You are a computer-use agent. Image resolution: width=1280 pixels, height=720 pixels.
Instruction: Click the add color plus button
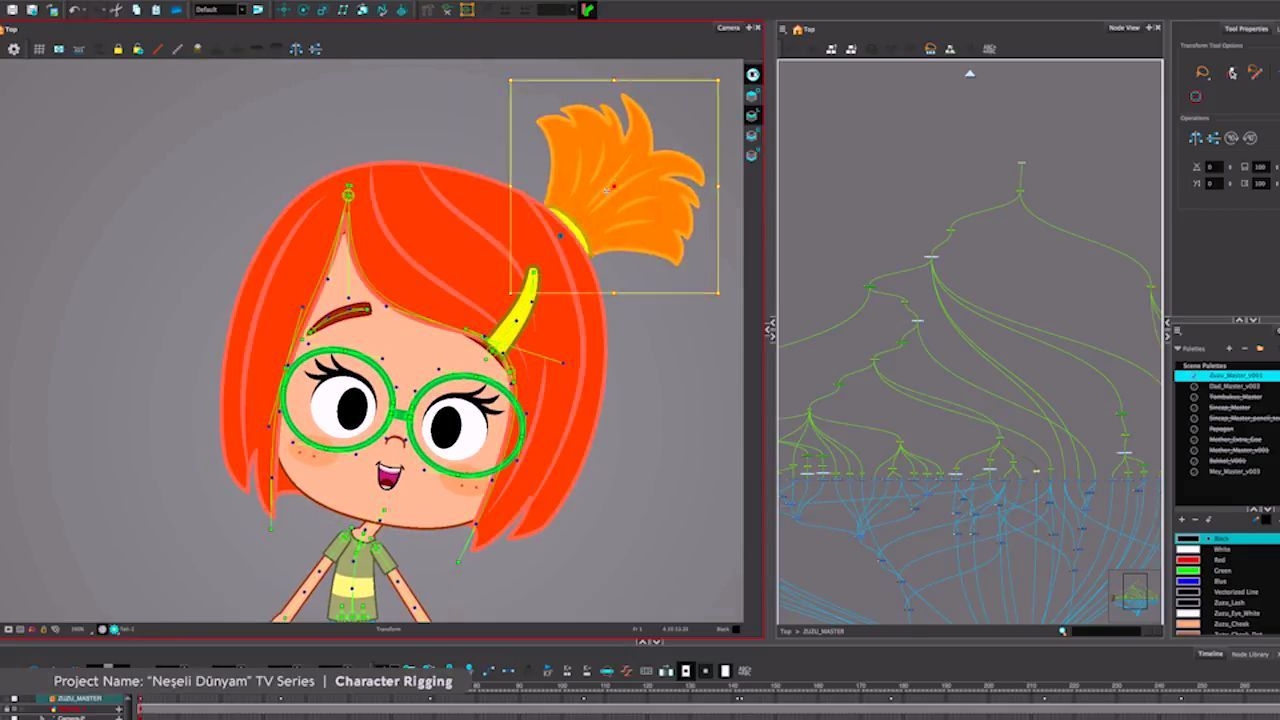point(1182,519)
